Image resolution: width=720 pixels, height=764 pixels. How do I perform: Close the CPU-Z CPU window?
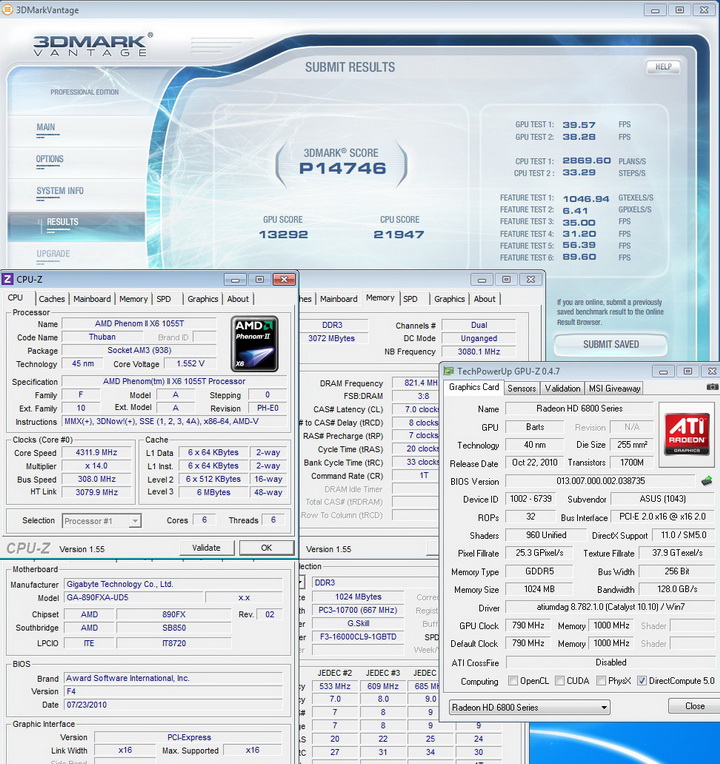coord(284,280)
